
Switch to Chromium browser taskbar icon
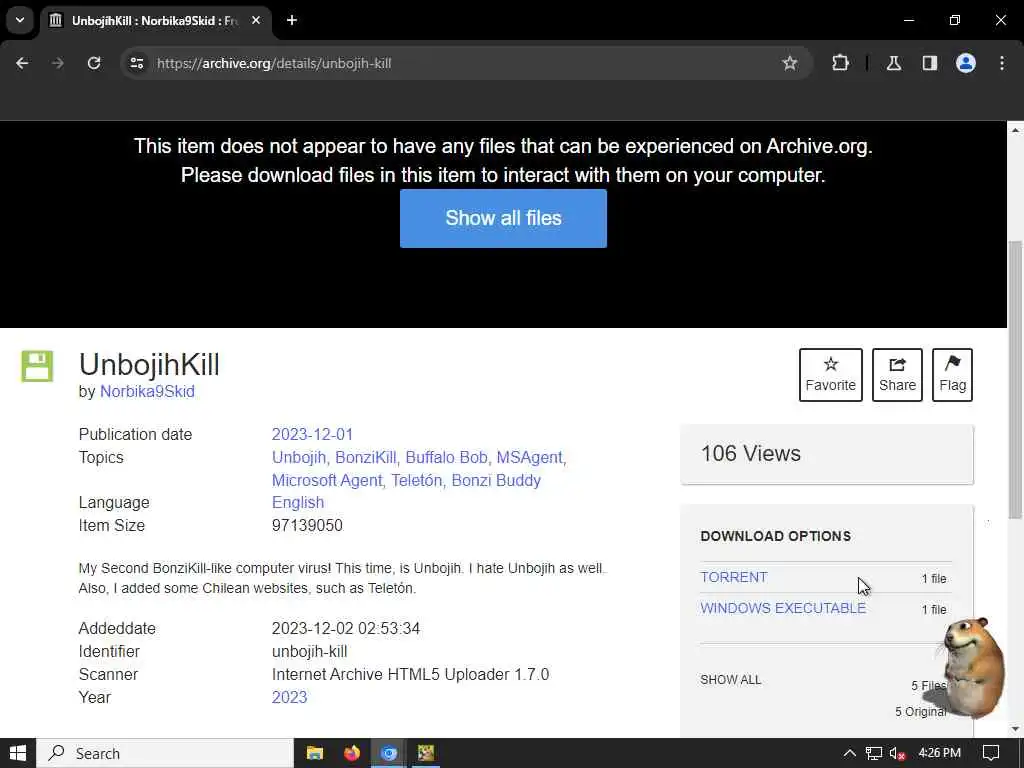tap(389, 753)
